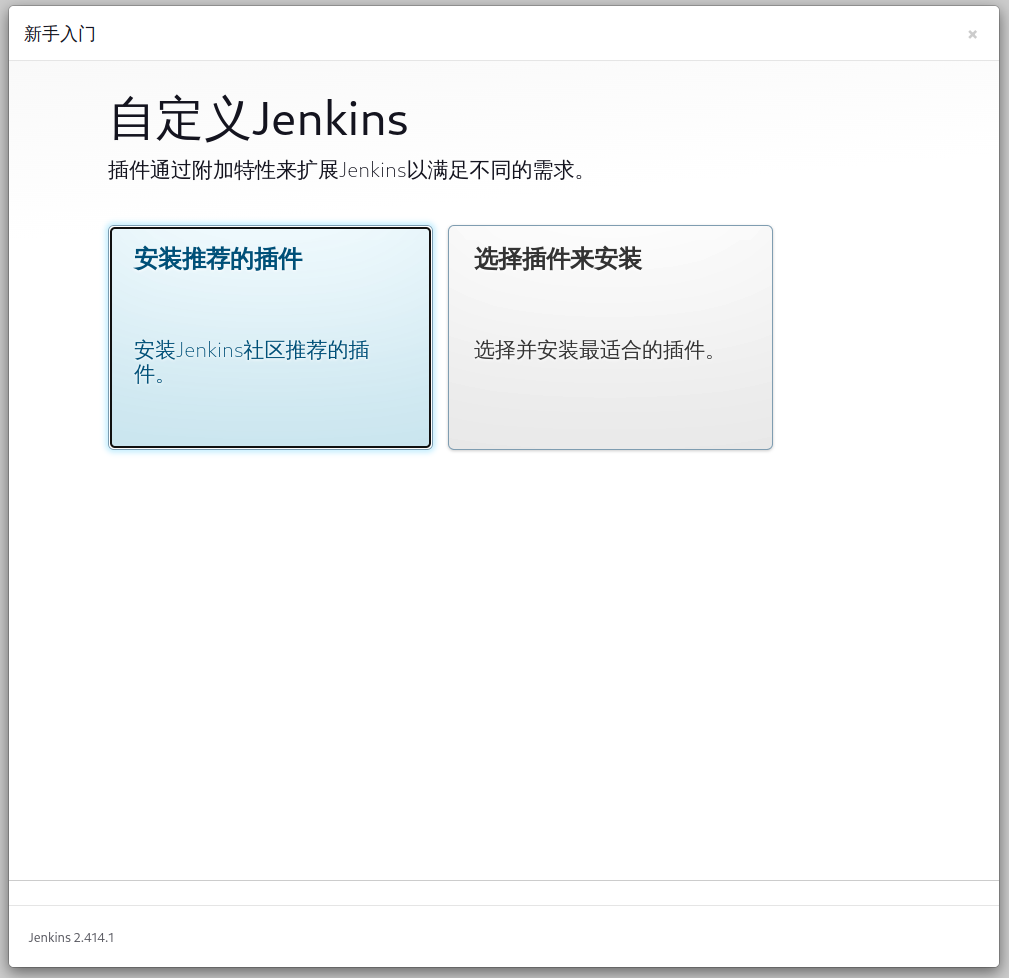Screen dimensions: 1009x978
Task: Click the × to dismiss the setup wizard
Action: click(971, 34)
